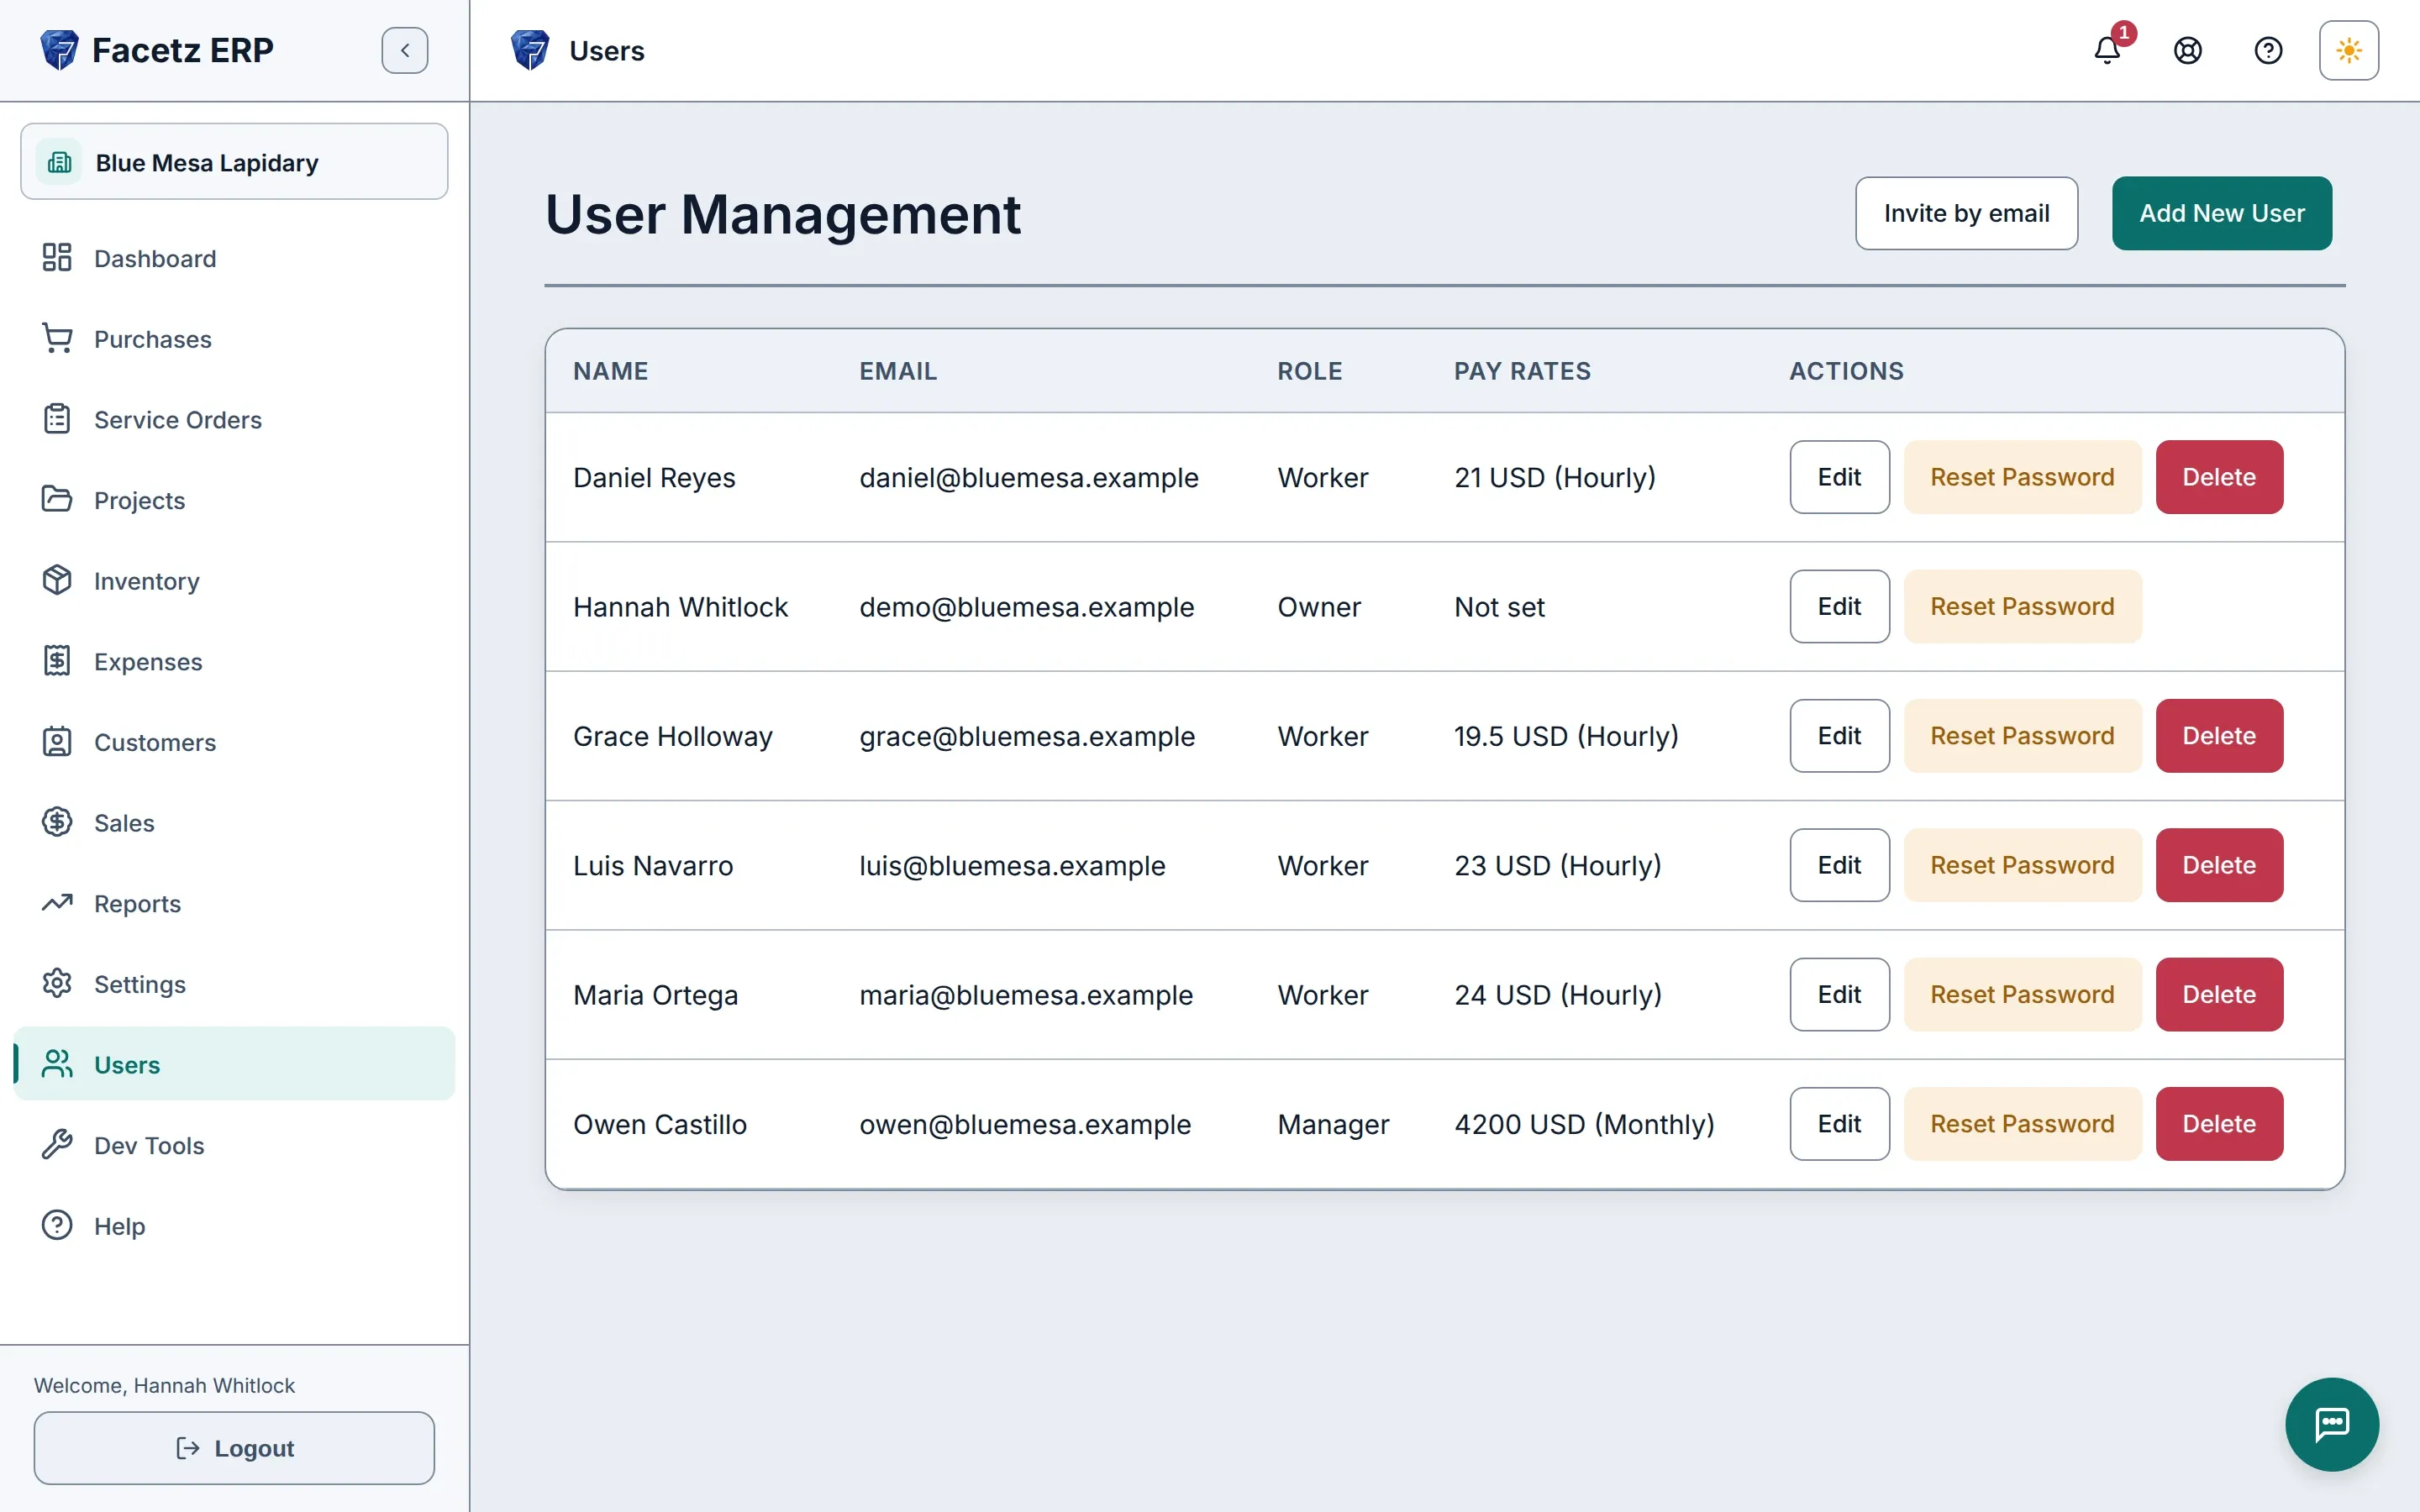Open the Help sidebar item
2420x1512 pixels.
(234, 1226)
